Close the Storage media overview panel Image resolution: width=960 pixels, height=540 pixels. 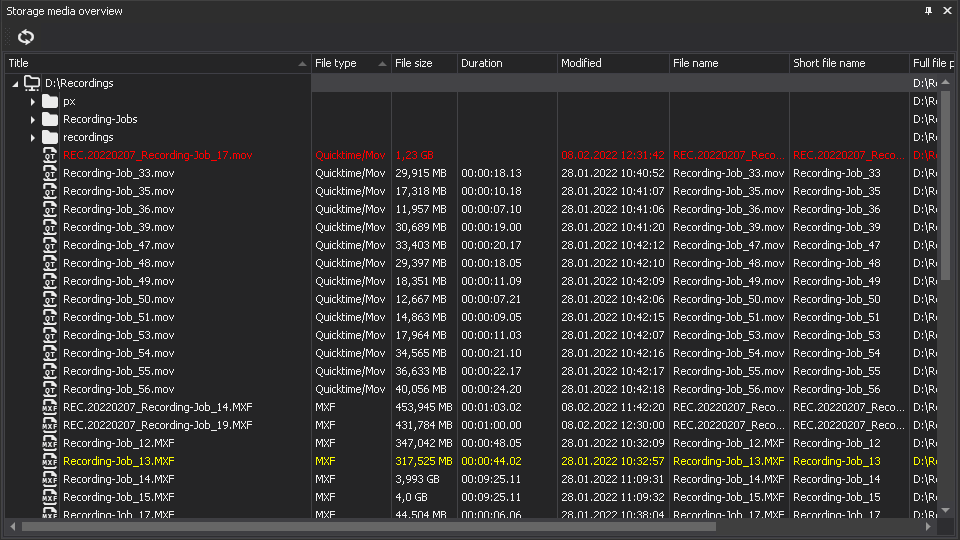(x=947, y=11)
